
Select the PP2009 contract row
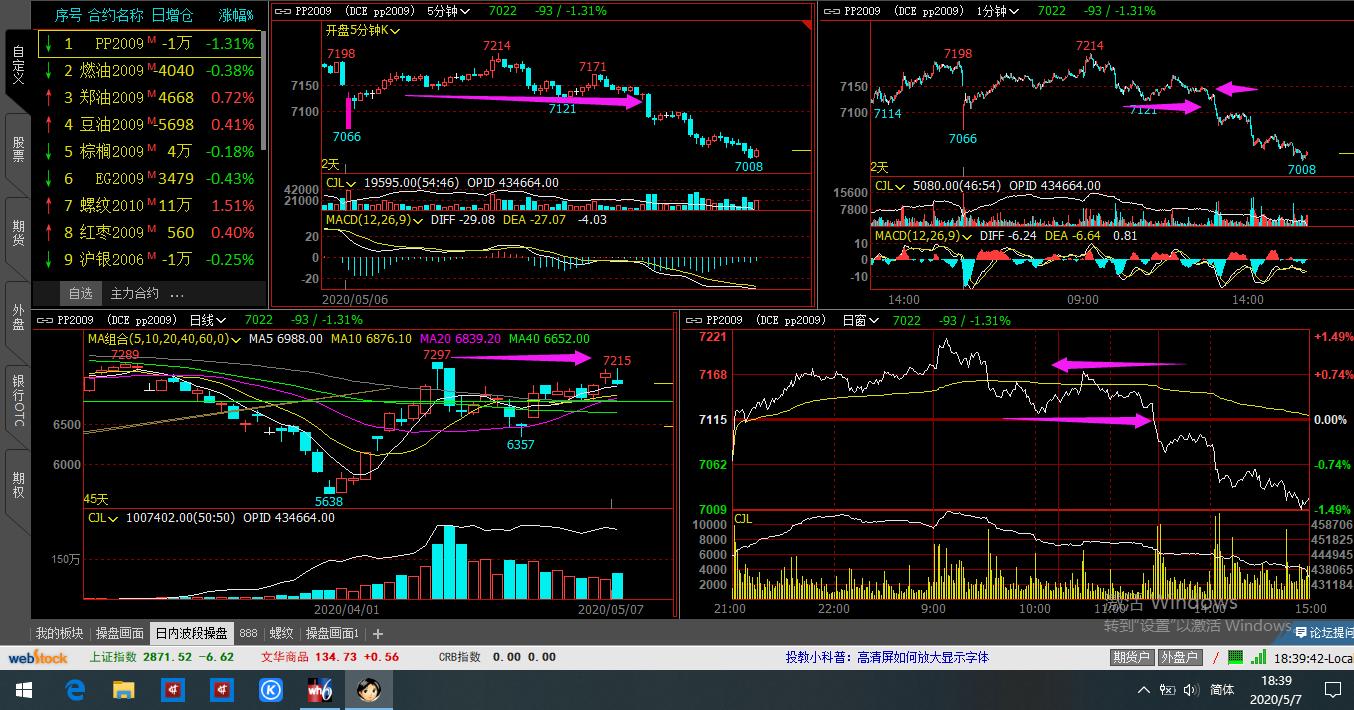pos(150,44)
